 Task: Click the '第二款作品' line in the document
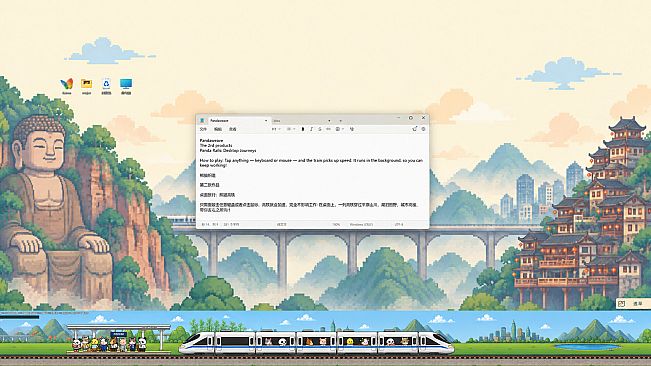(210, 185)
